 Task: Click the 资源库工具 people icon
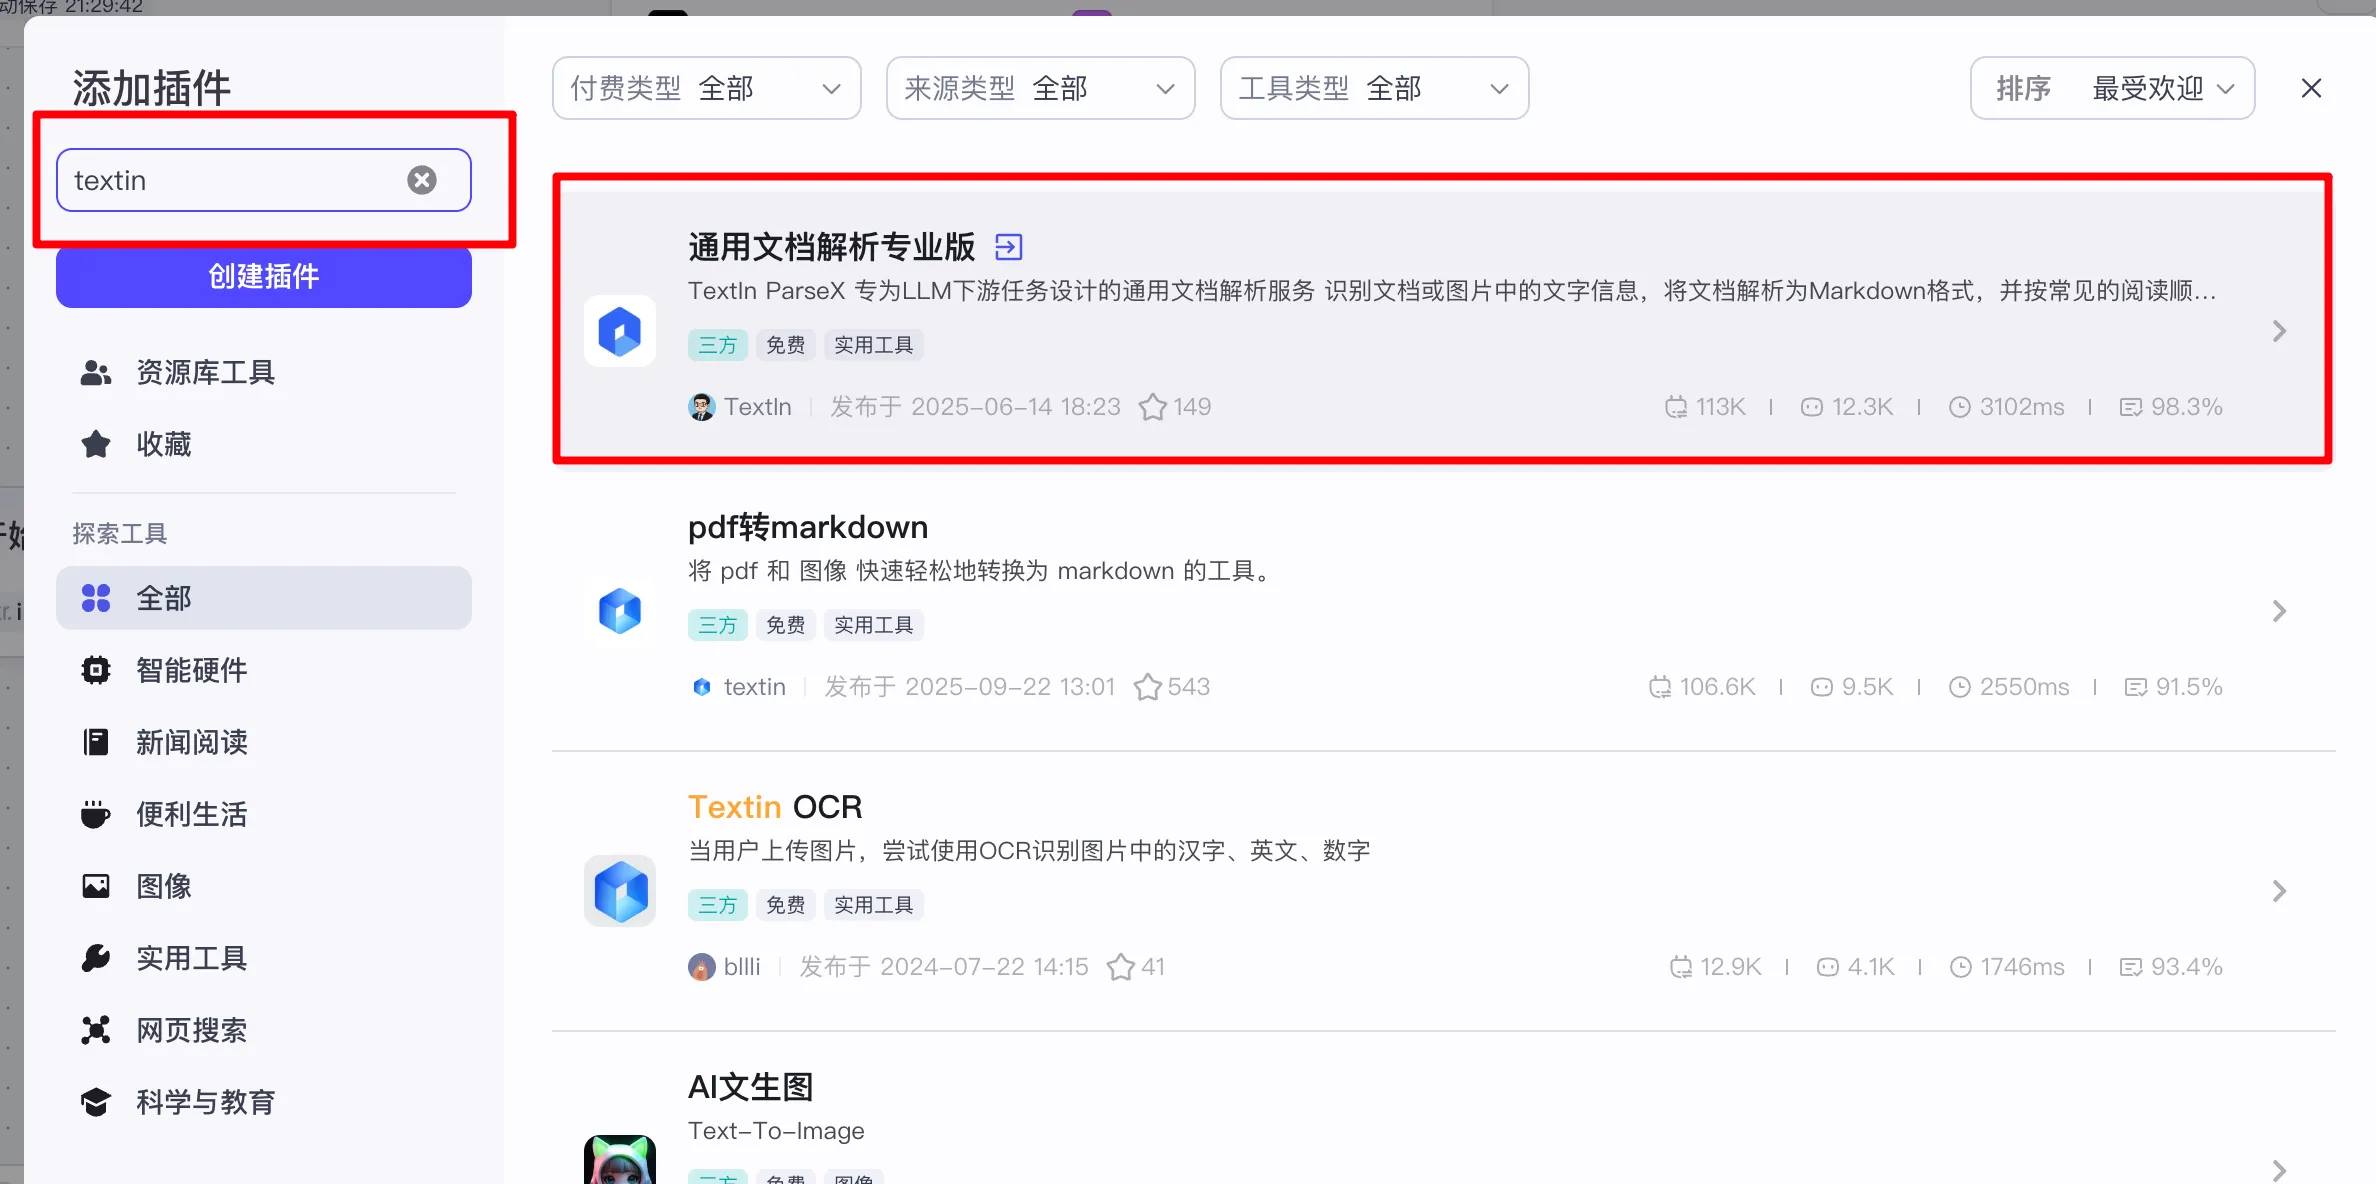tap(96, 373)
